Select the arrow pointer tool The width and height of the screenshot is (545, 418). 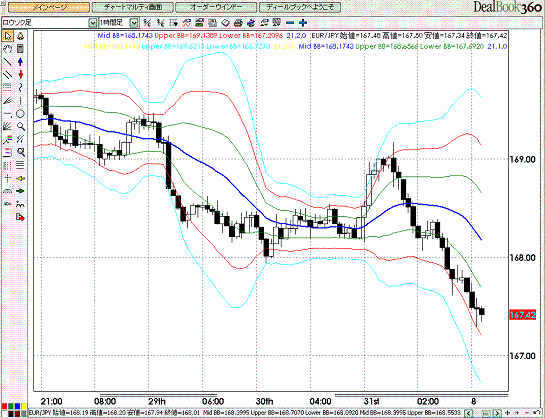pyautogui.click(x=8, y=36)
